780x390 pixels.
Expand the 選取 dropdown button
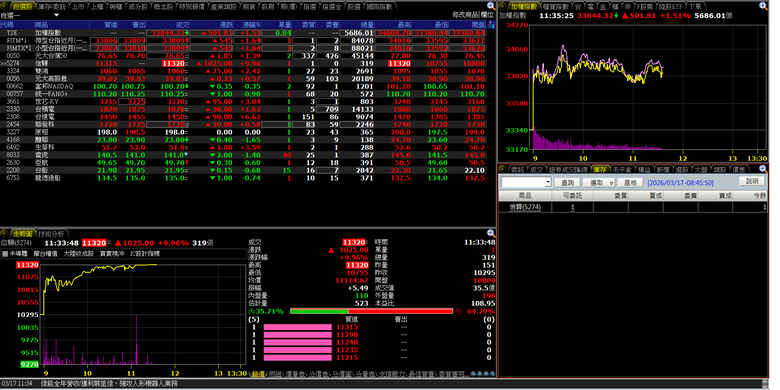coord(600,183)
